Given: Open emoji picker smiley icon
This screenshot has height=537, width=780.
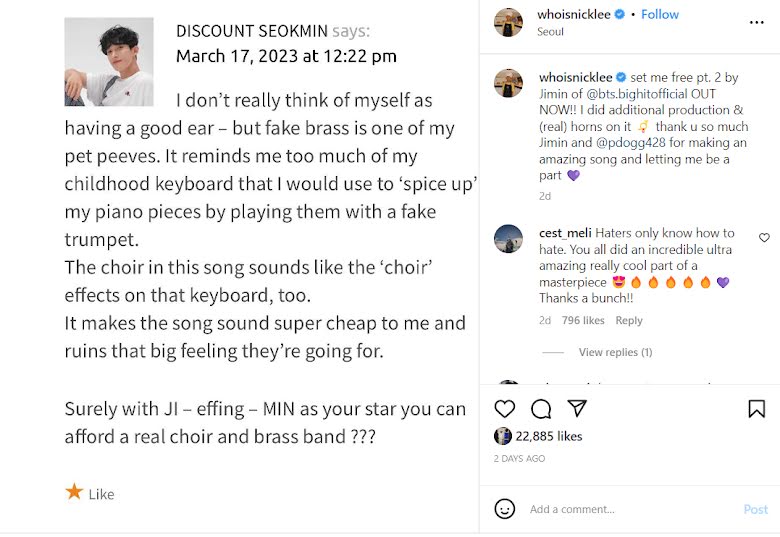Looking at the screenshot, I should (x=505, y=509).
